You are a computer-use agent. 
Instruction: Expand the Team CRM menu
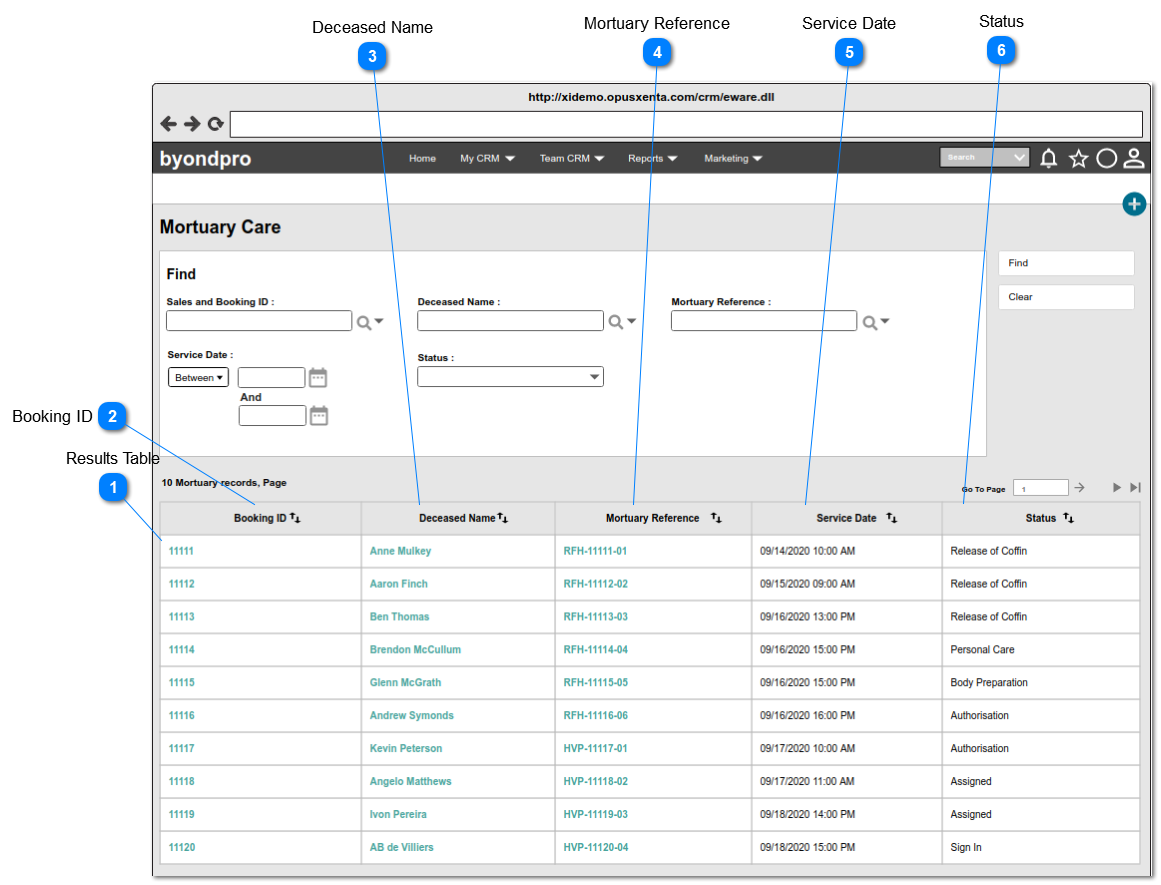point(572,158)
